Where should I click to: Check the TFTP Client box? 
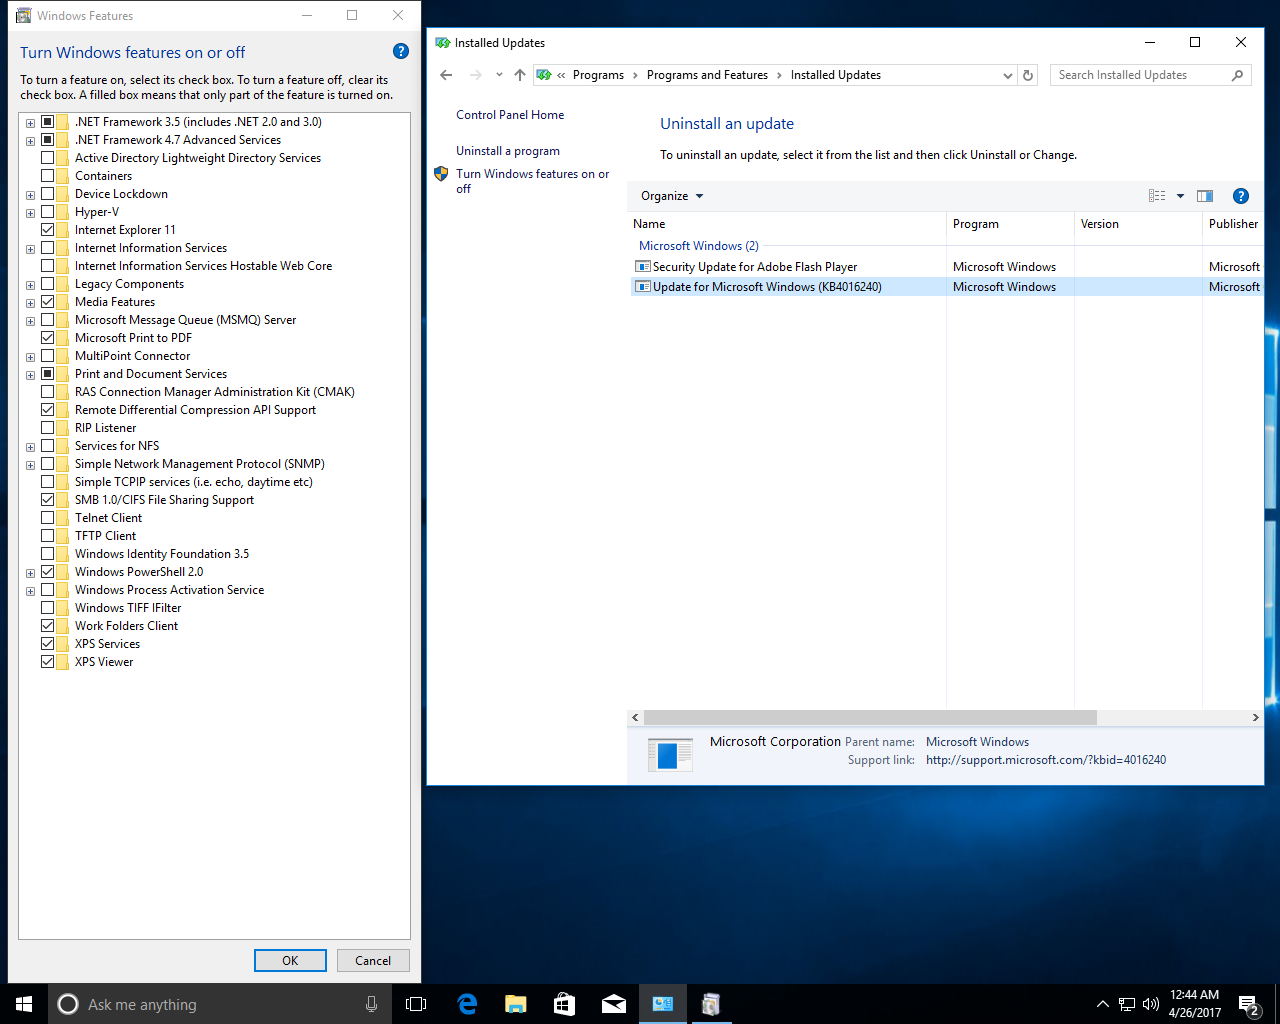point(47,536)
